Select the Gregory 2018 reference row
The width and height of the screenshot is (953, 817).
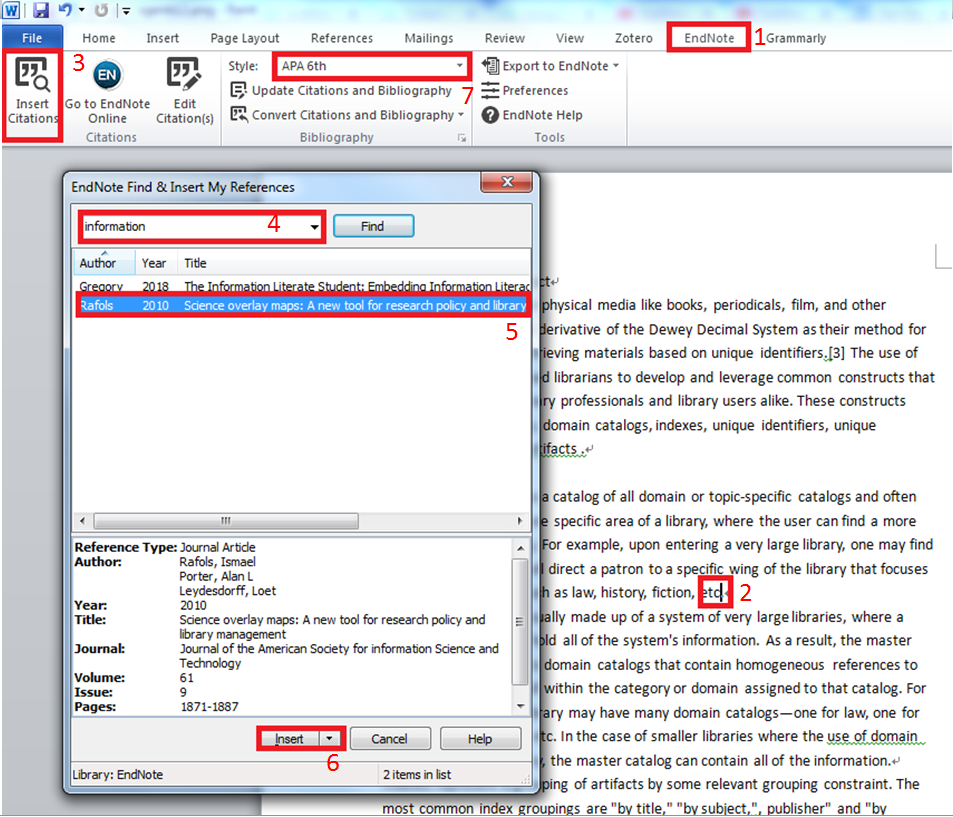[302, 286]
